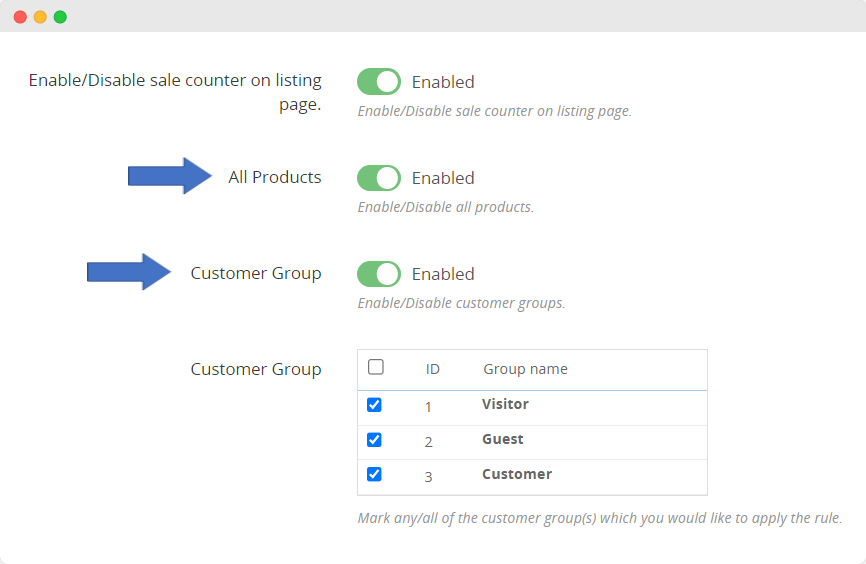Toggle the sale counter on listing page switch

pos(379,82)
